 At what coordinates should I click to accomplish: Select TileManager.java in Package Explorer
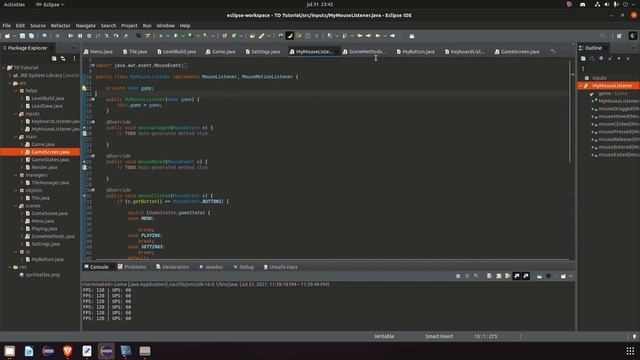(50, 183)
